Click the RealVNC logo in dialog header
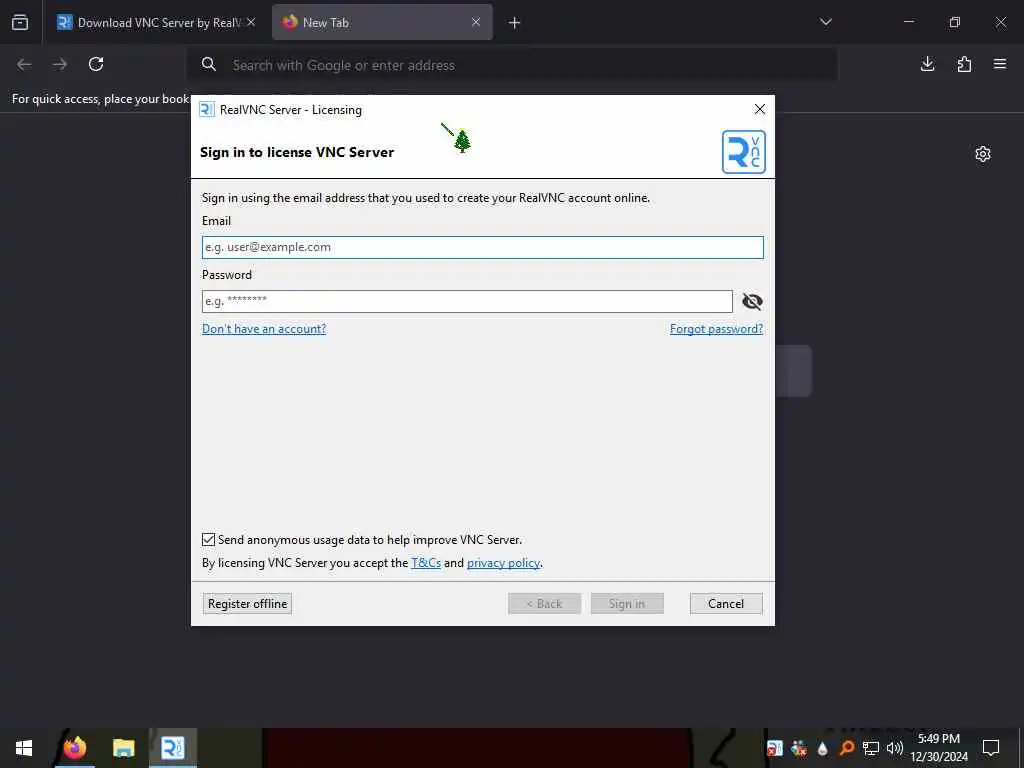Viewport: 1024px width, 768px height. (743, 152)
